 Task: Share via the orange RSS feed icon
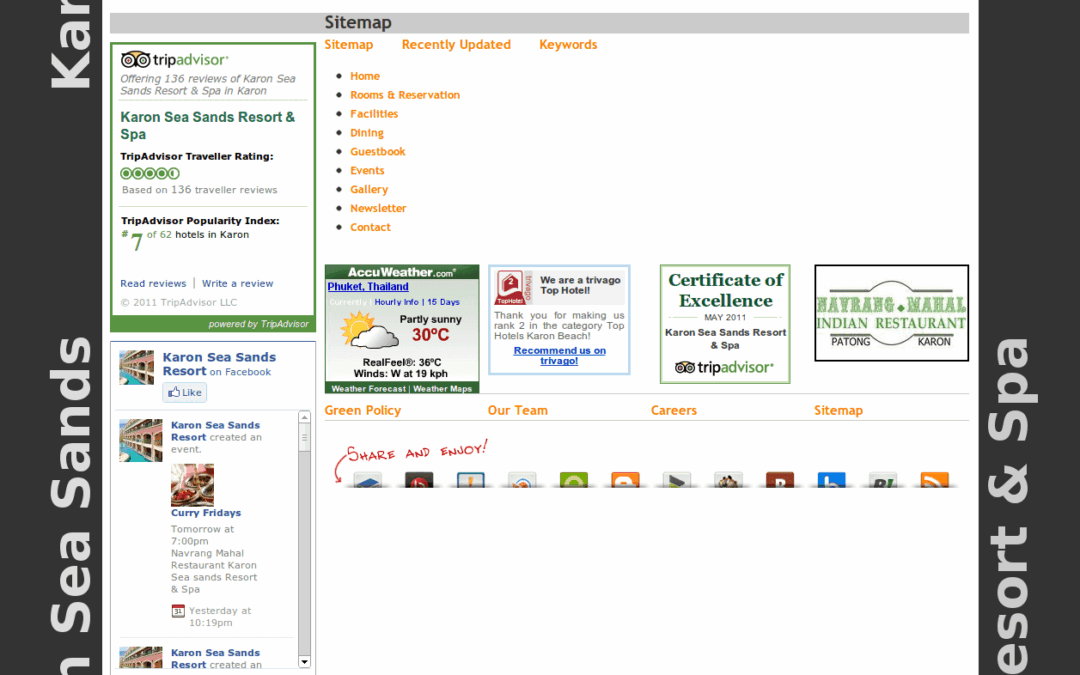point(935,480)
